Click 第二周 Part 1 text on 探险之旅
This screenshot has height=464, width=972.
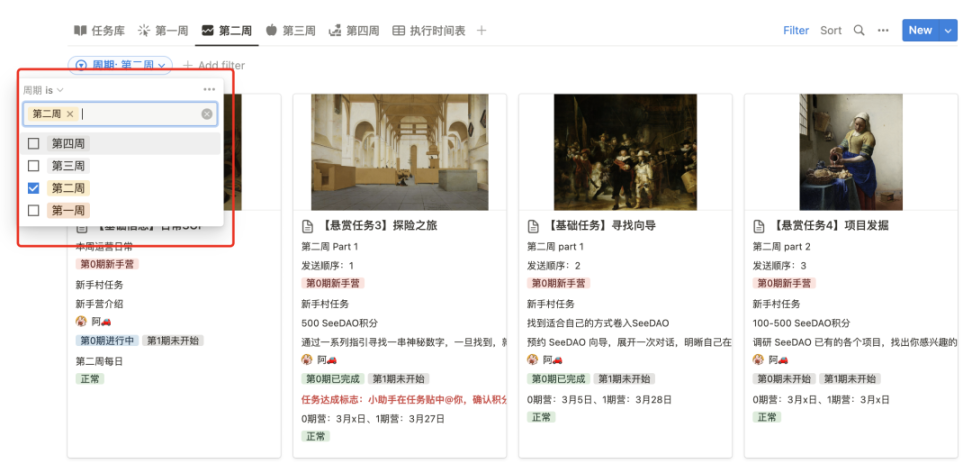[x=330, y=247]
